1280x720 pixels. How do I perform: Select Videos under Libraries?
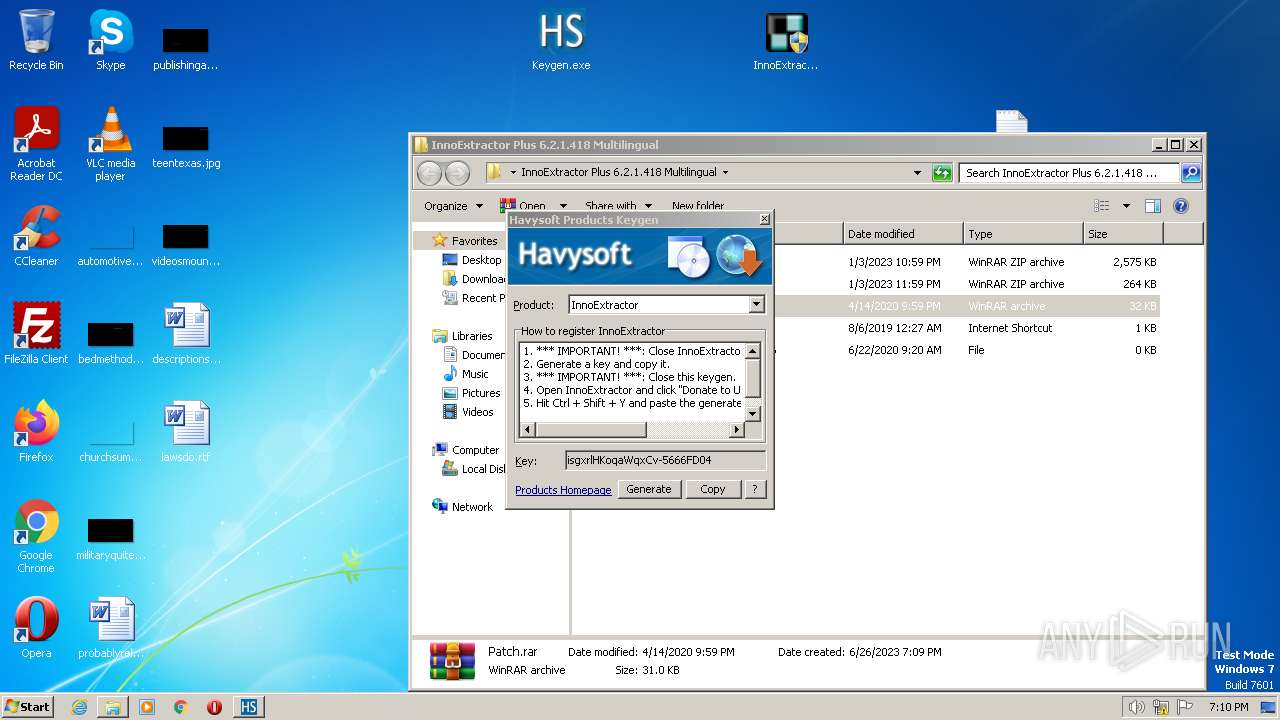pyautogui.click(x=477, y=412)
